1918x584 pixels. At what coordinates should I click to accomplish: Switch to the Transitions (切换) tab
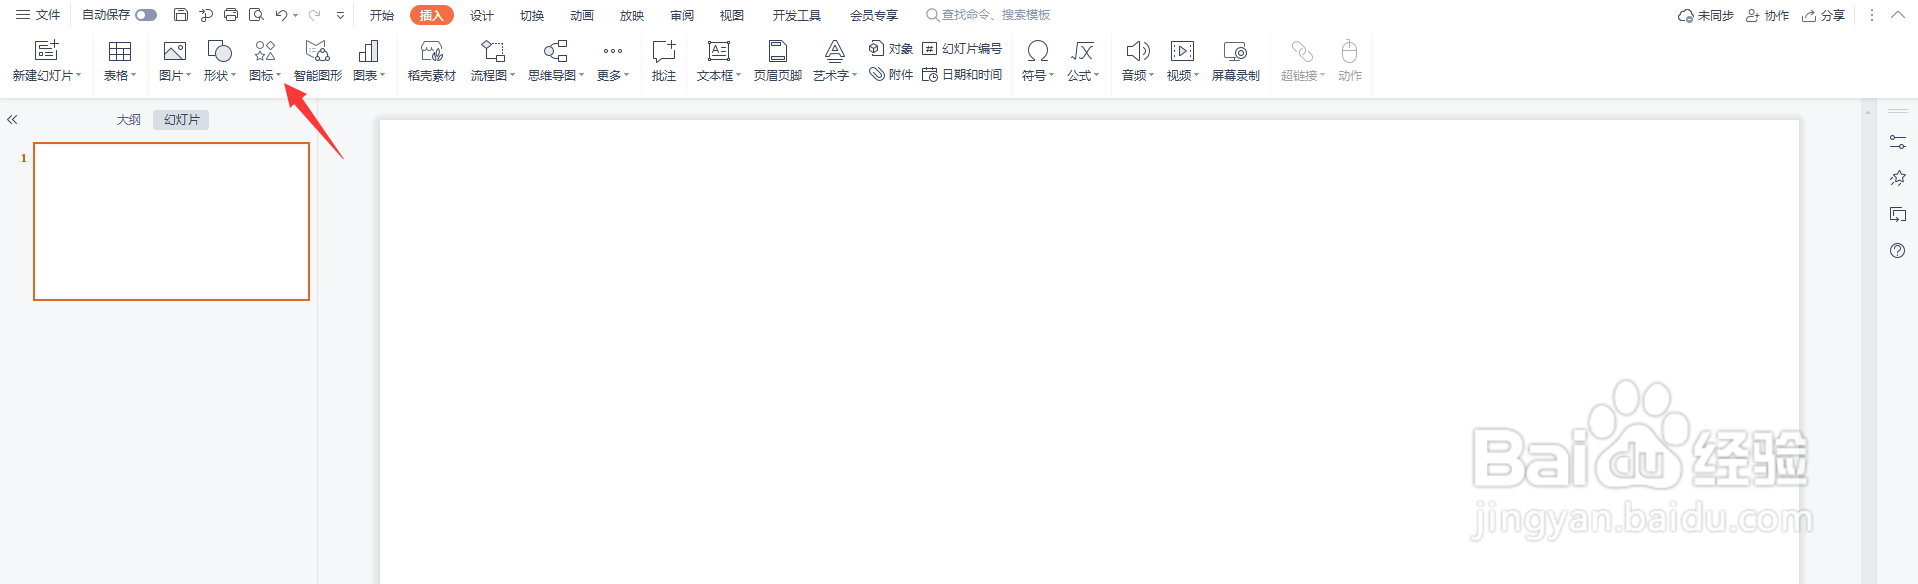pos(532,15)
